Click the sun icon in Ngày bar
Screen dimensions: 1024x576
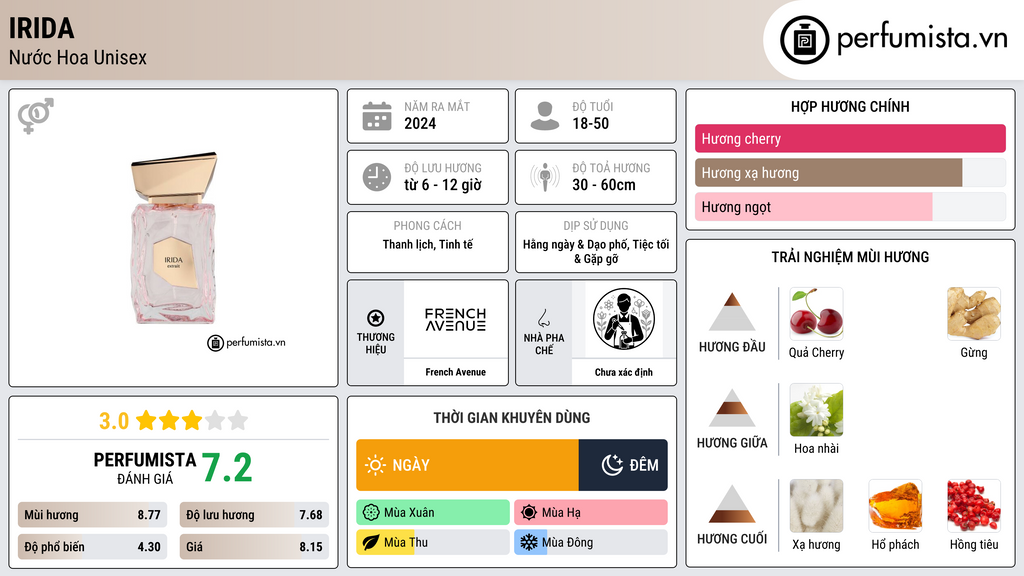376,465
